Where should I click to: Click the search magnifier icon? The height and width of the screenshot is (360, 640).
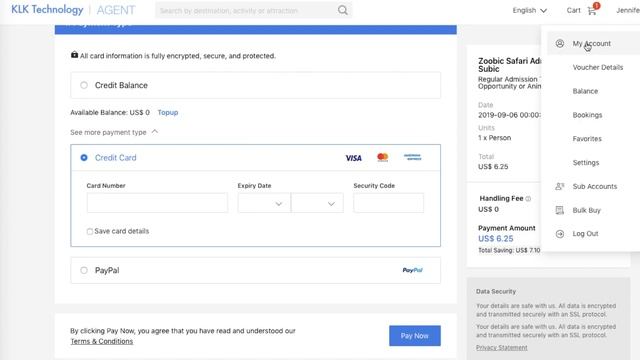click(x=343, y=10)
